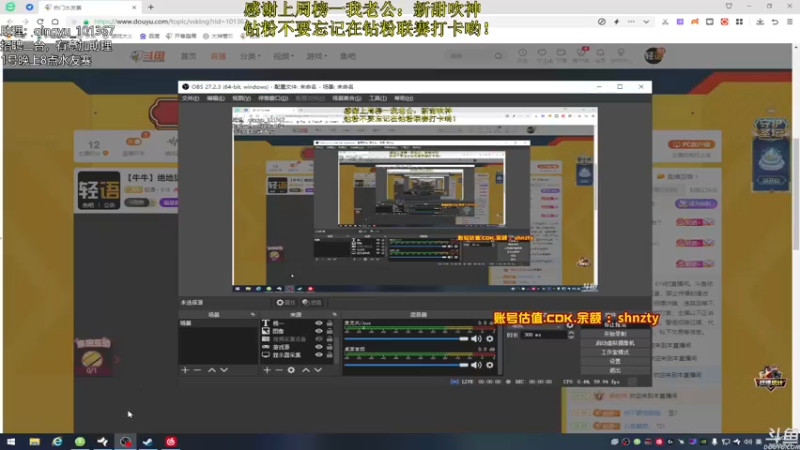Open a new browser tab with plus

click(x=151, y=7)
